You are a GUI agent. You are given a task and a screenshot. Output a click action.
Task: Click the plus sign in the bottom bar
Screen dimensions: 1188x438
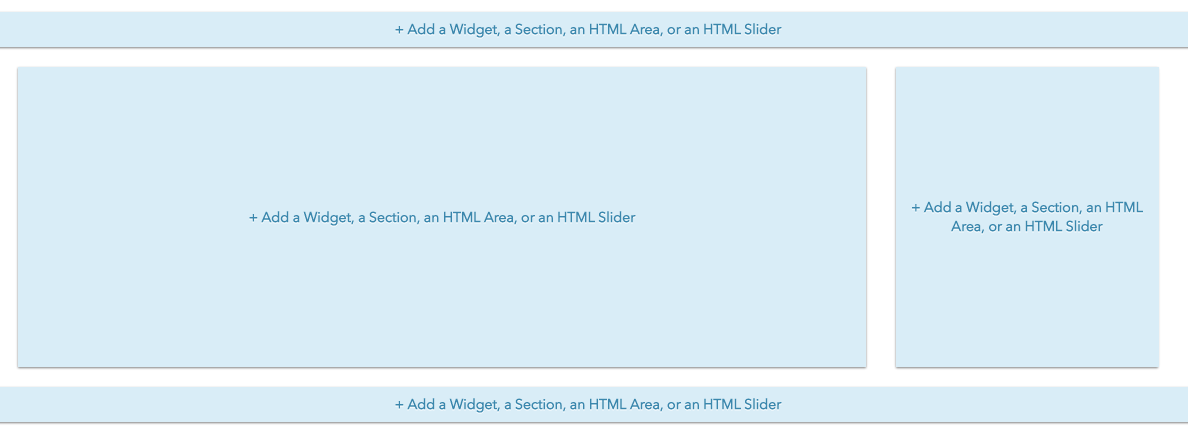pos(399,405)
